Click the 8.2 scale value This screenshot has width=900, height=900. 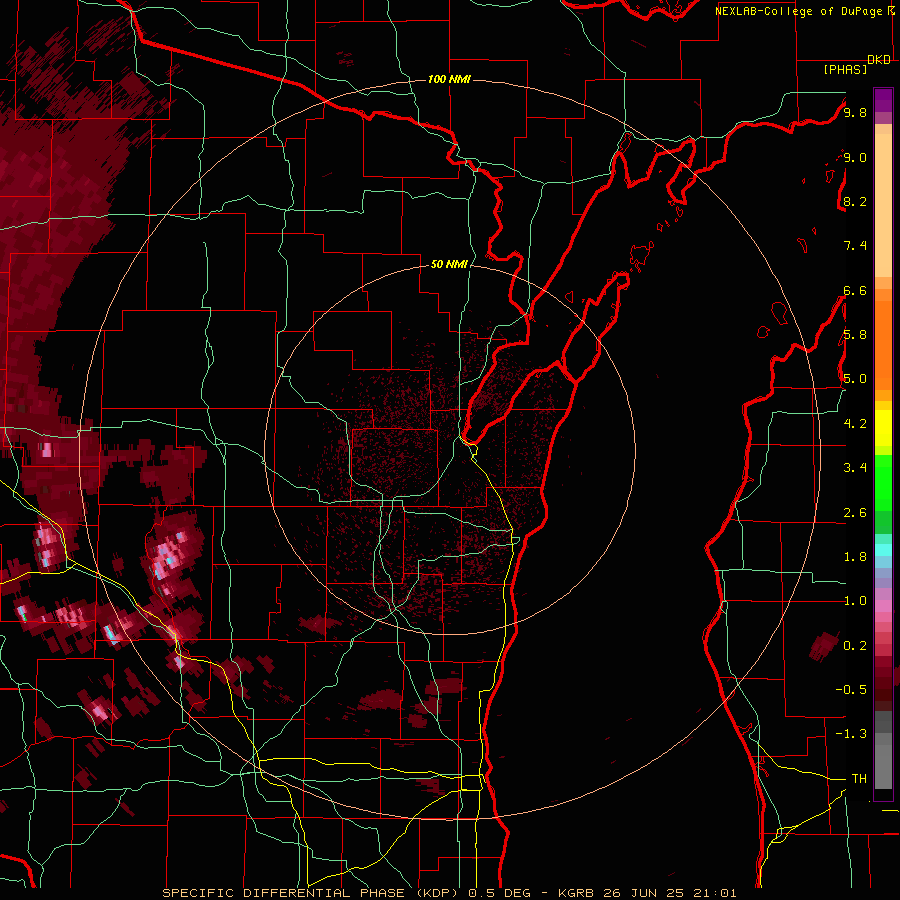[x=855, y=201]
